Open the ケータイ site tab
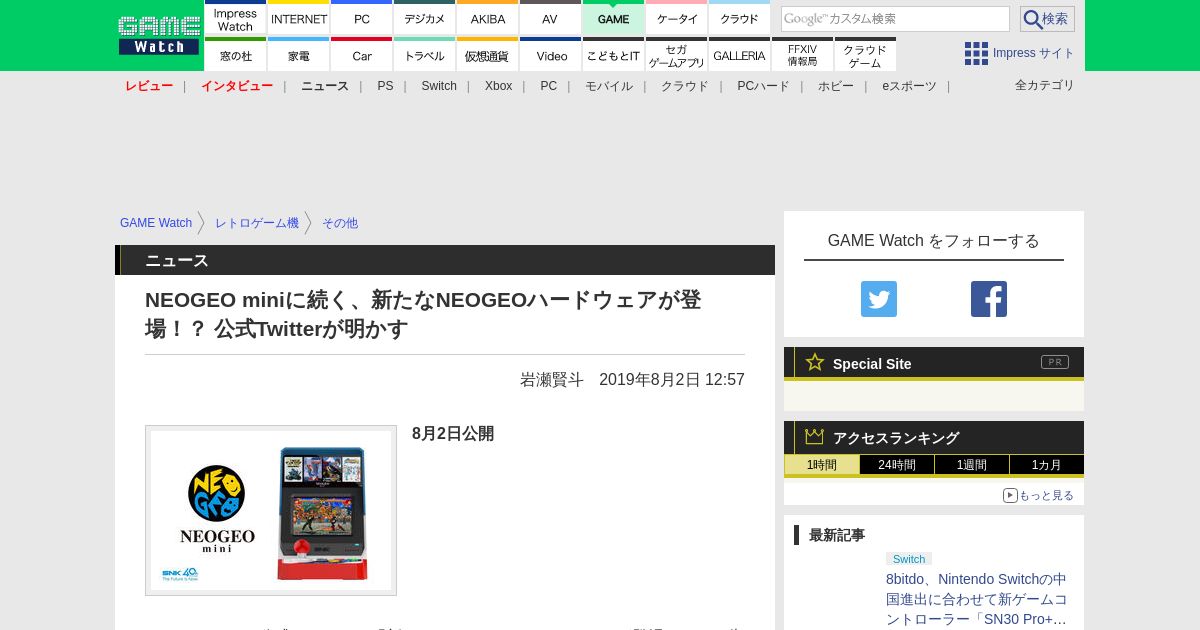Screen dimensions: 1200x630 (x=677, y=18)
